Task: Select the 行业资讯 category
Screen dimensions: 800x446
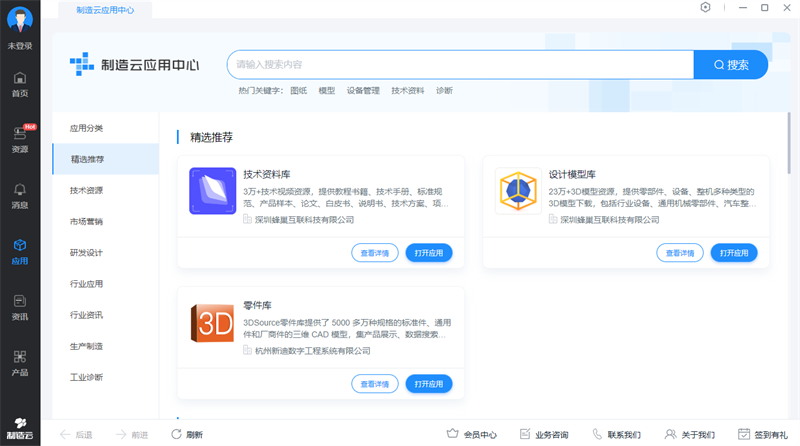Action: point(106,315)
